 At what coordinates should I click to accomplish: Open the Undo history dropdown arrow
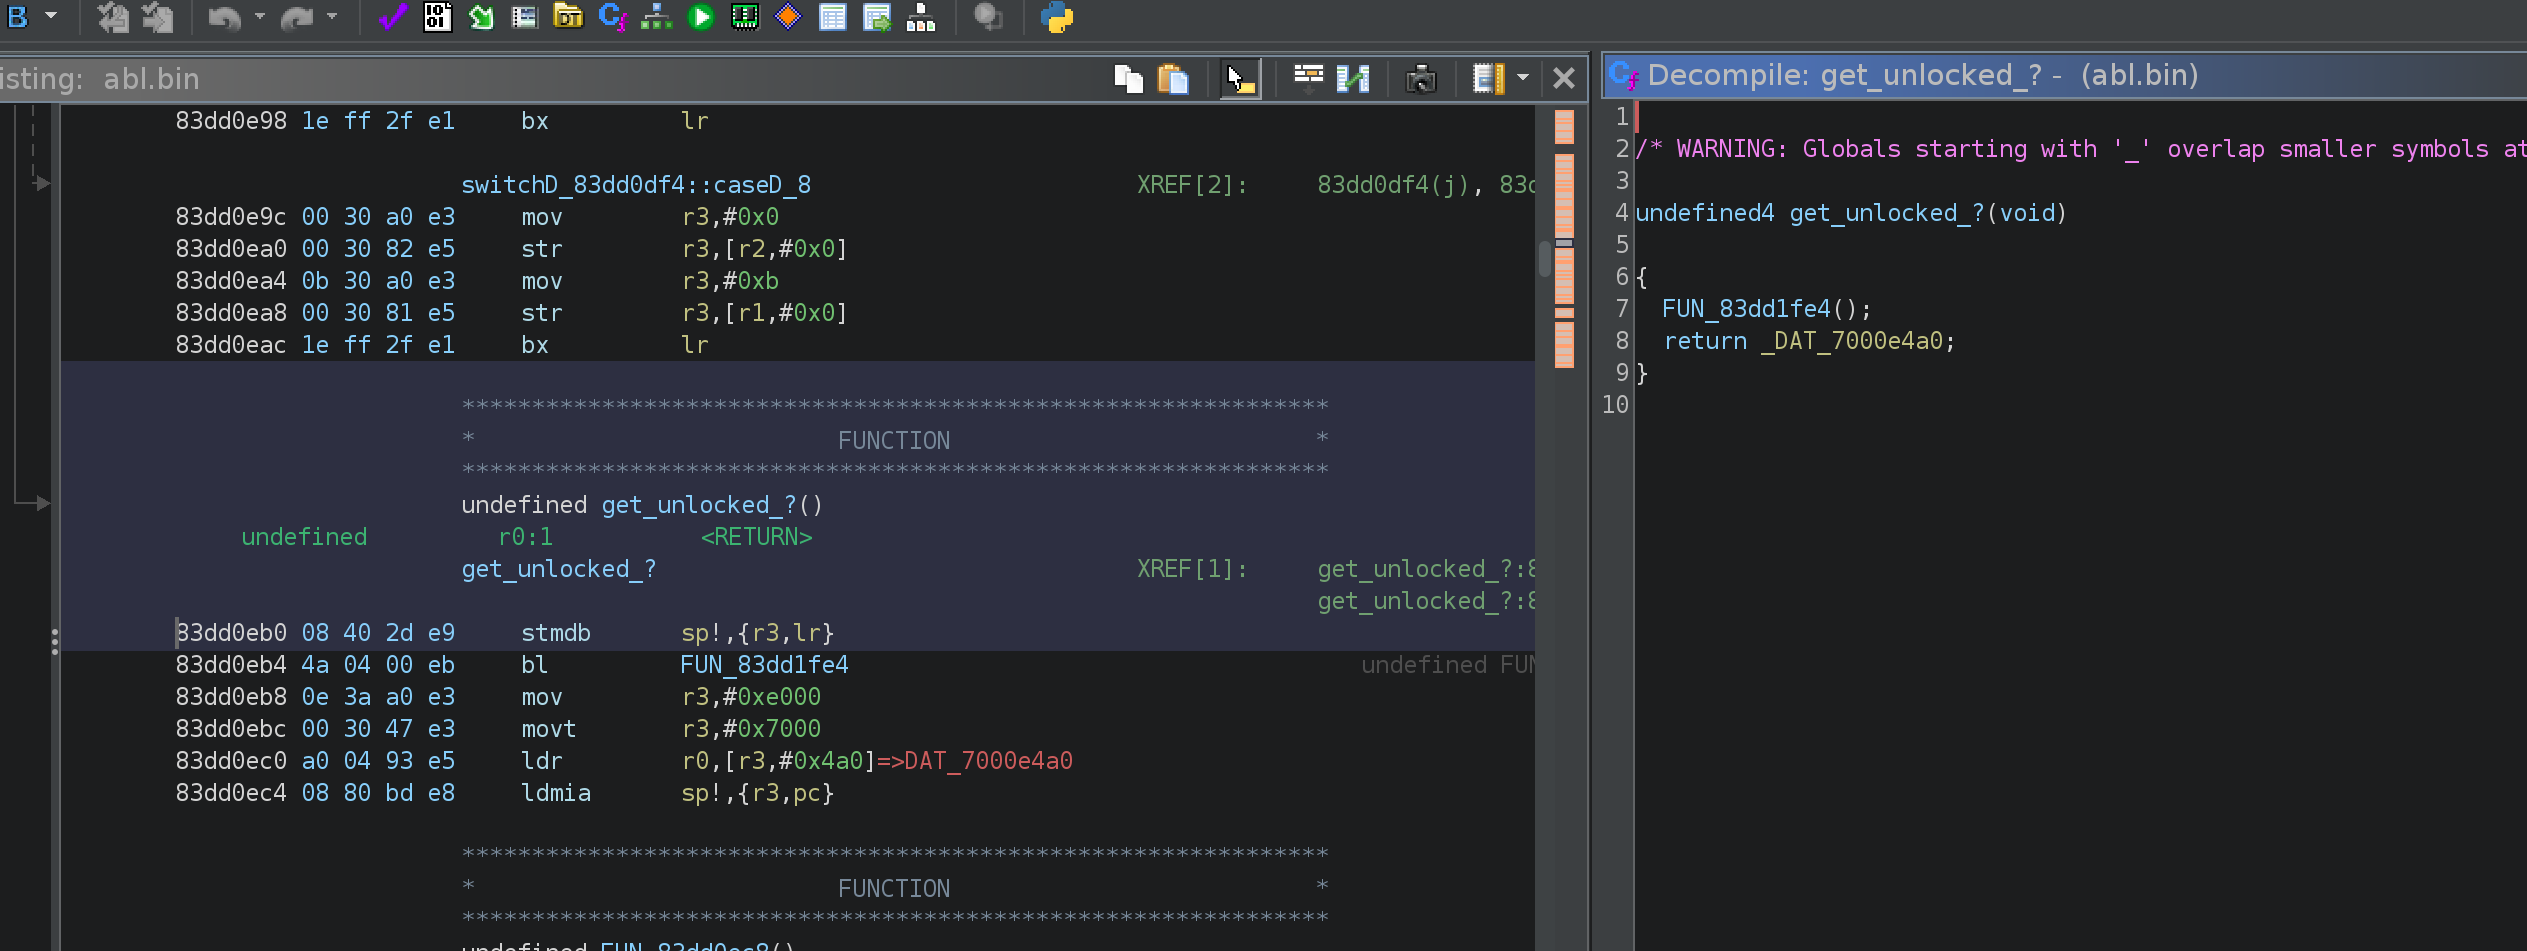point(260,16)
